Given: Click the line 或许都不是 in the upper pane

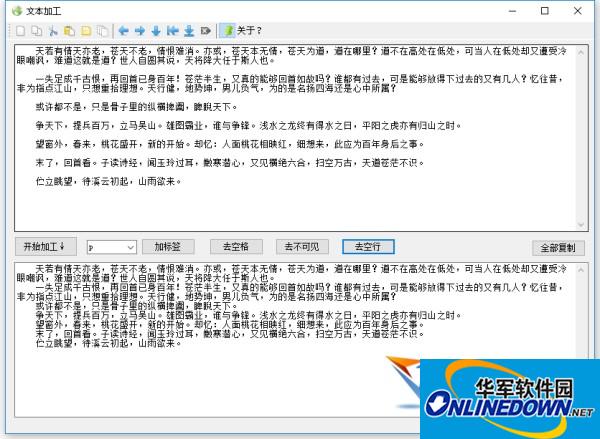Looking at the screenshot, I should pyautogui.click(x=136, y=107).
